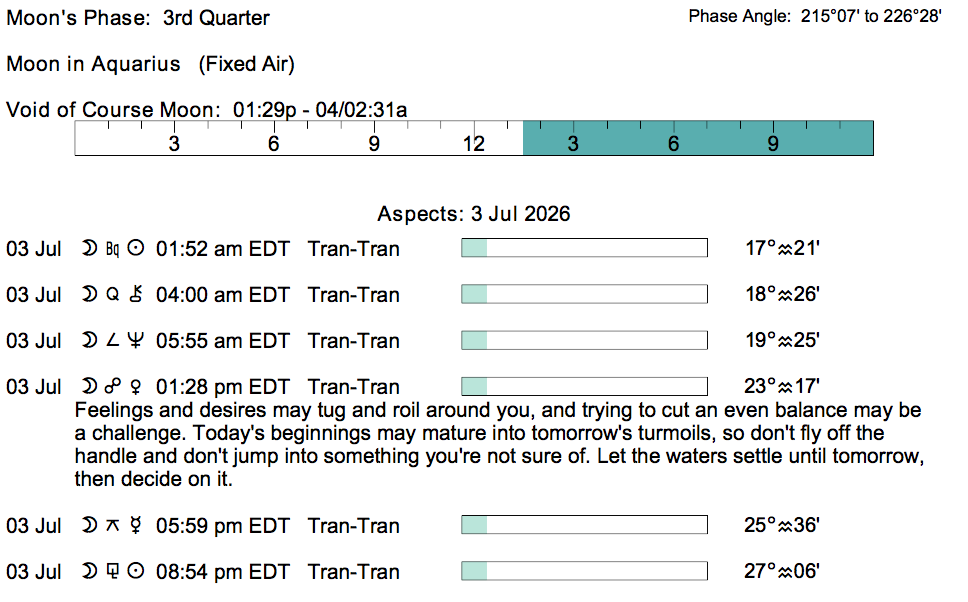Click the quincunx symbol in the 05:59 pm row
Screen dimensions: 968x602
pos(112,525)
